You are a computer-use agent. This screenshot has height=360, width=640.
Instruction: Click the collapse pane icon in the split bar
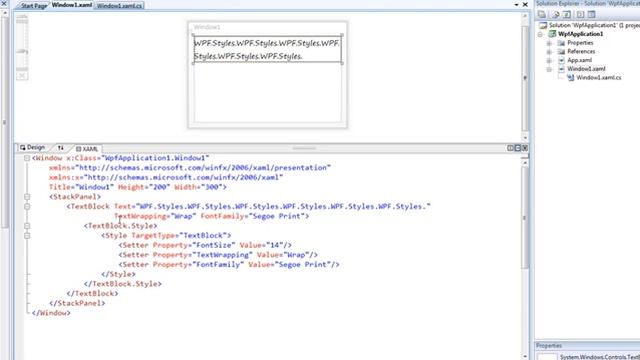pyautogui.click(x=525, y=148)
